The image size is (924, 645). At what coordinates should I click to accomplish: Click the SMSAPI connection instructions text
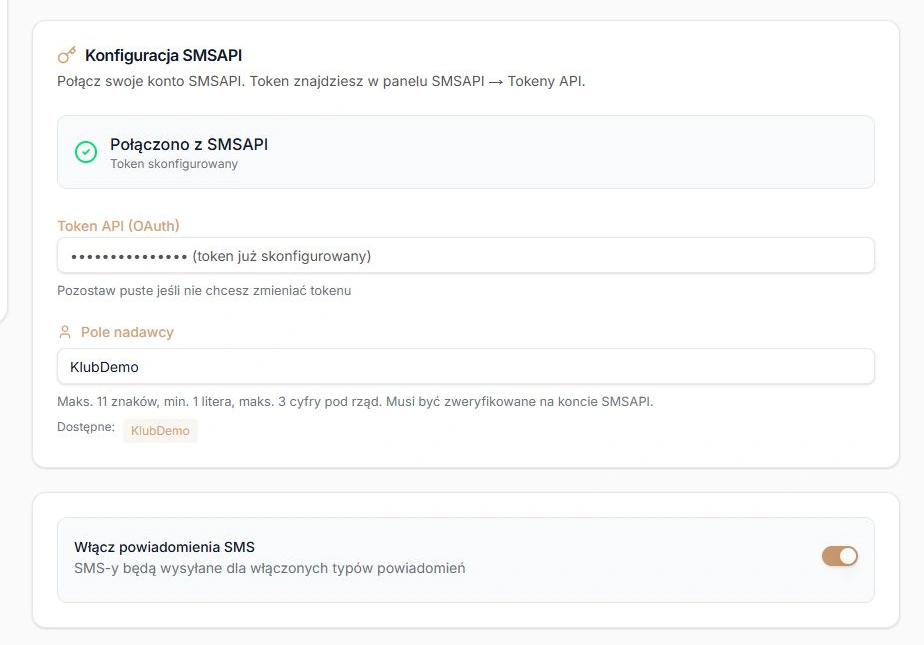(321, 81)
